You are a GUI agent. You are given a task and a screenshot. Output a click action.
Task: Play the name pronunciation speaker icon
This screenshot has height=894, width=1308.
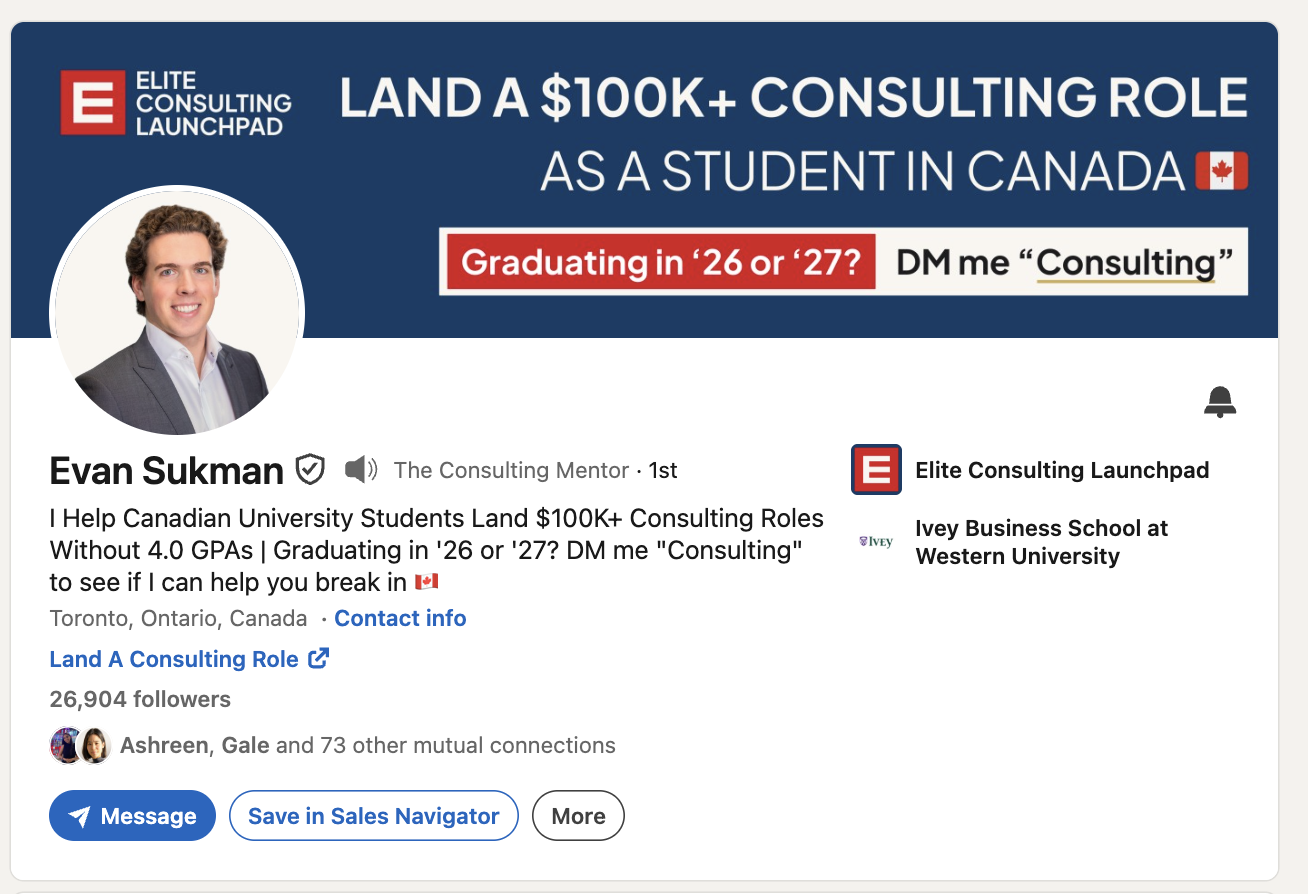pyautogui.click(x=361, y=469)
